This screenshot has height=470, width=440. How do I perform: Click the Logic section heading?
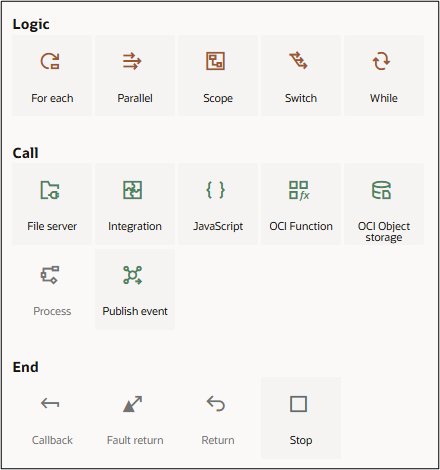(31, 25)
